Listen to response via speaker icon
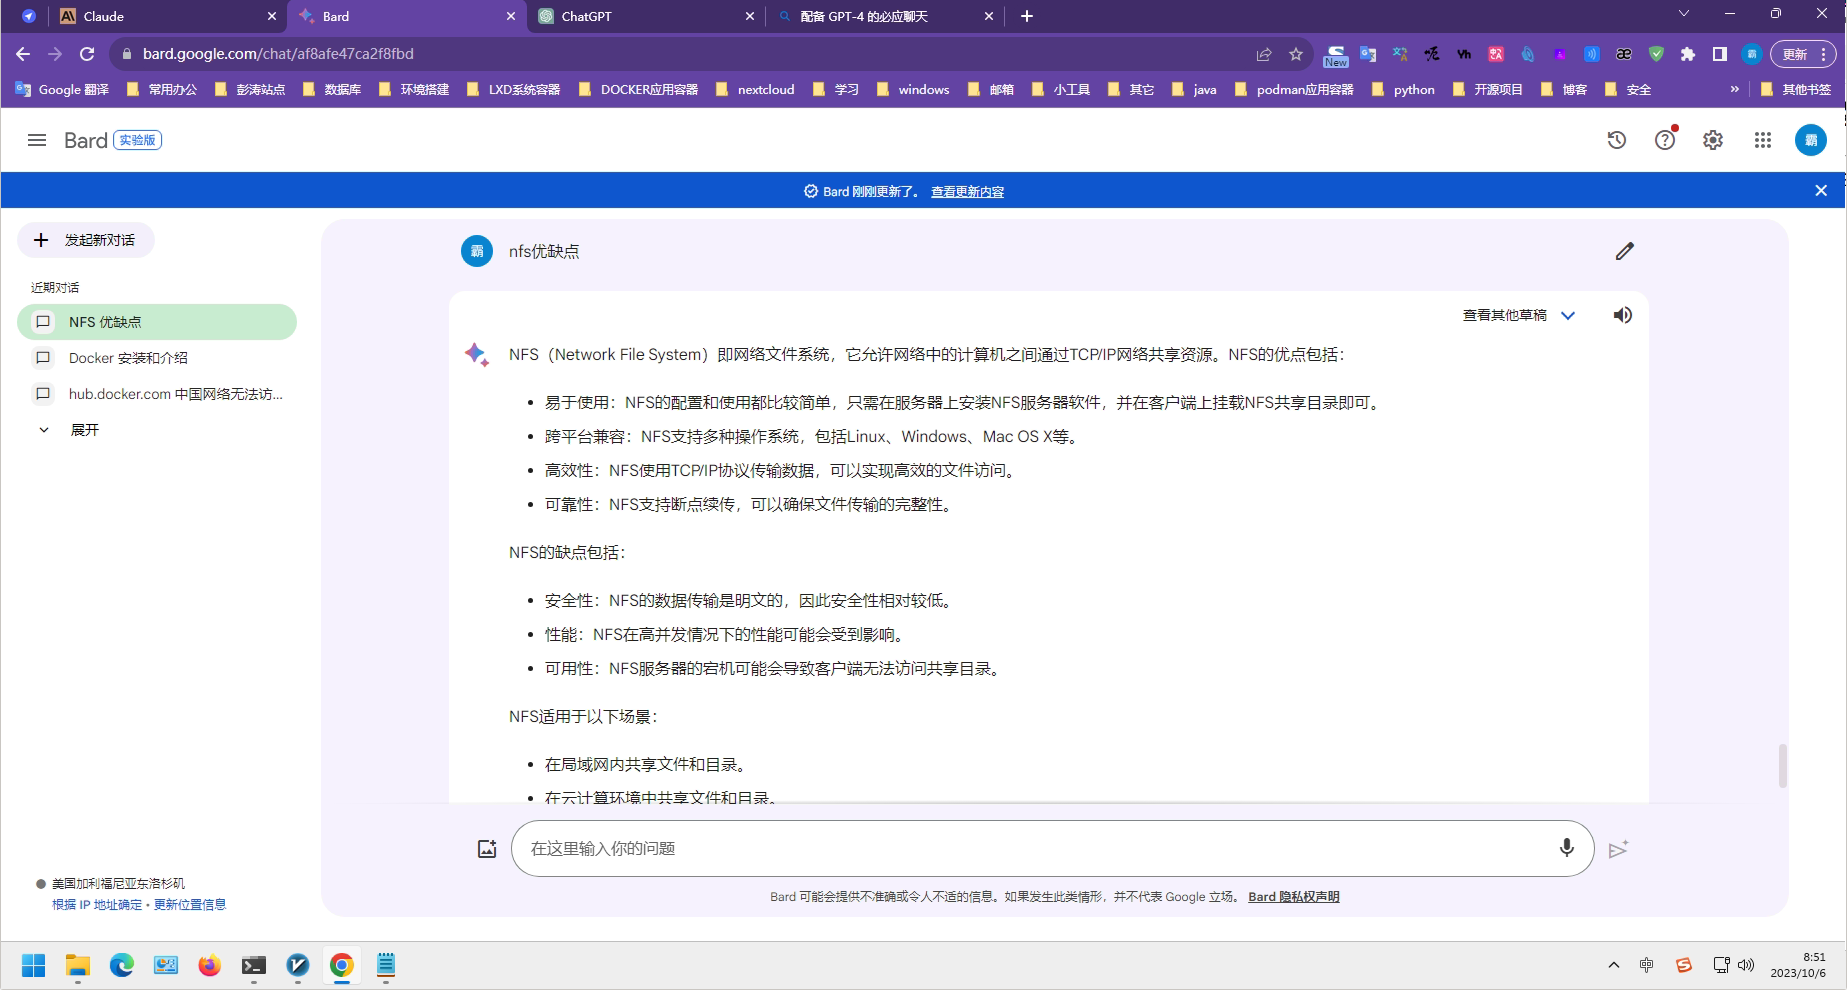 tap(1623, 315)
